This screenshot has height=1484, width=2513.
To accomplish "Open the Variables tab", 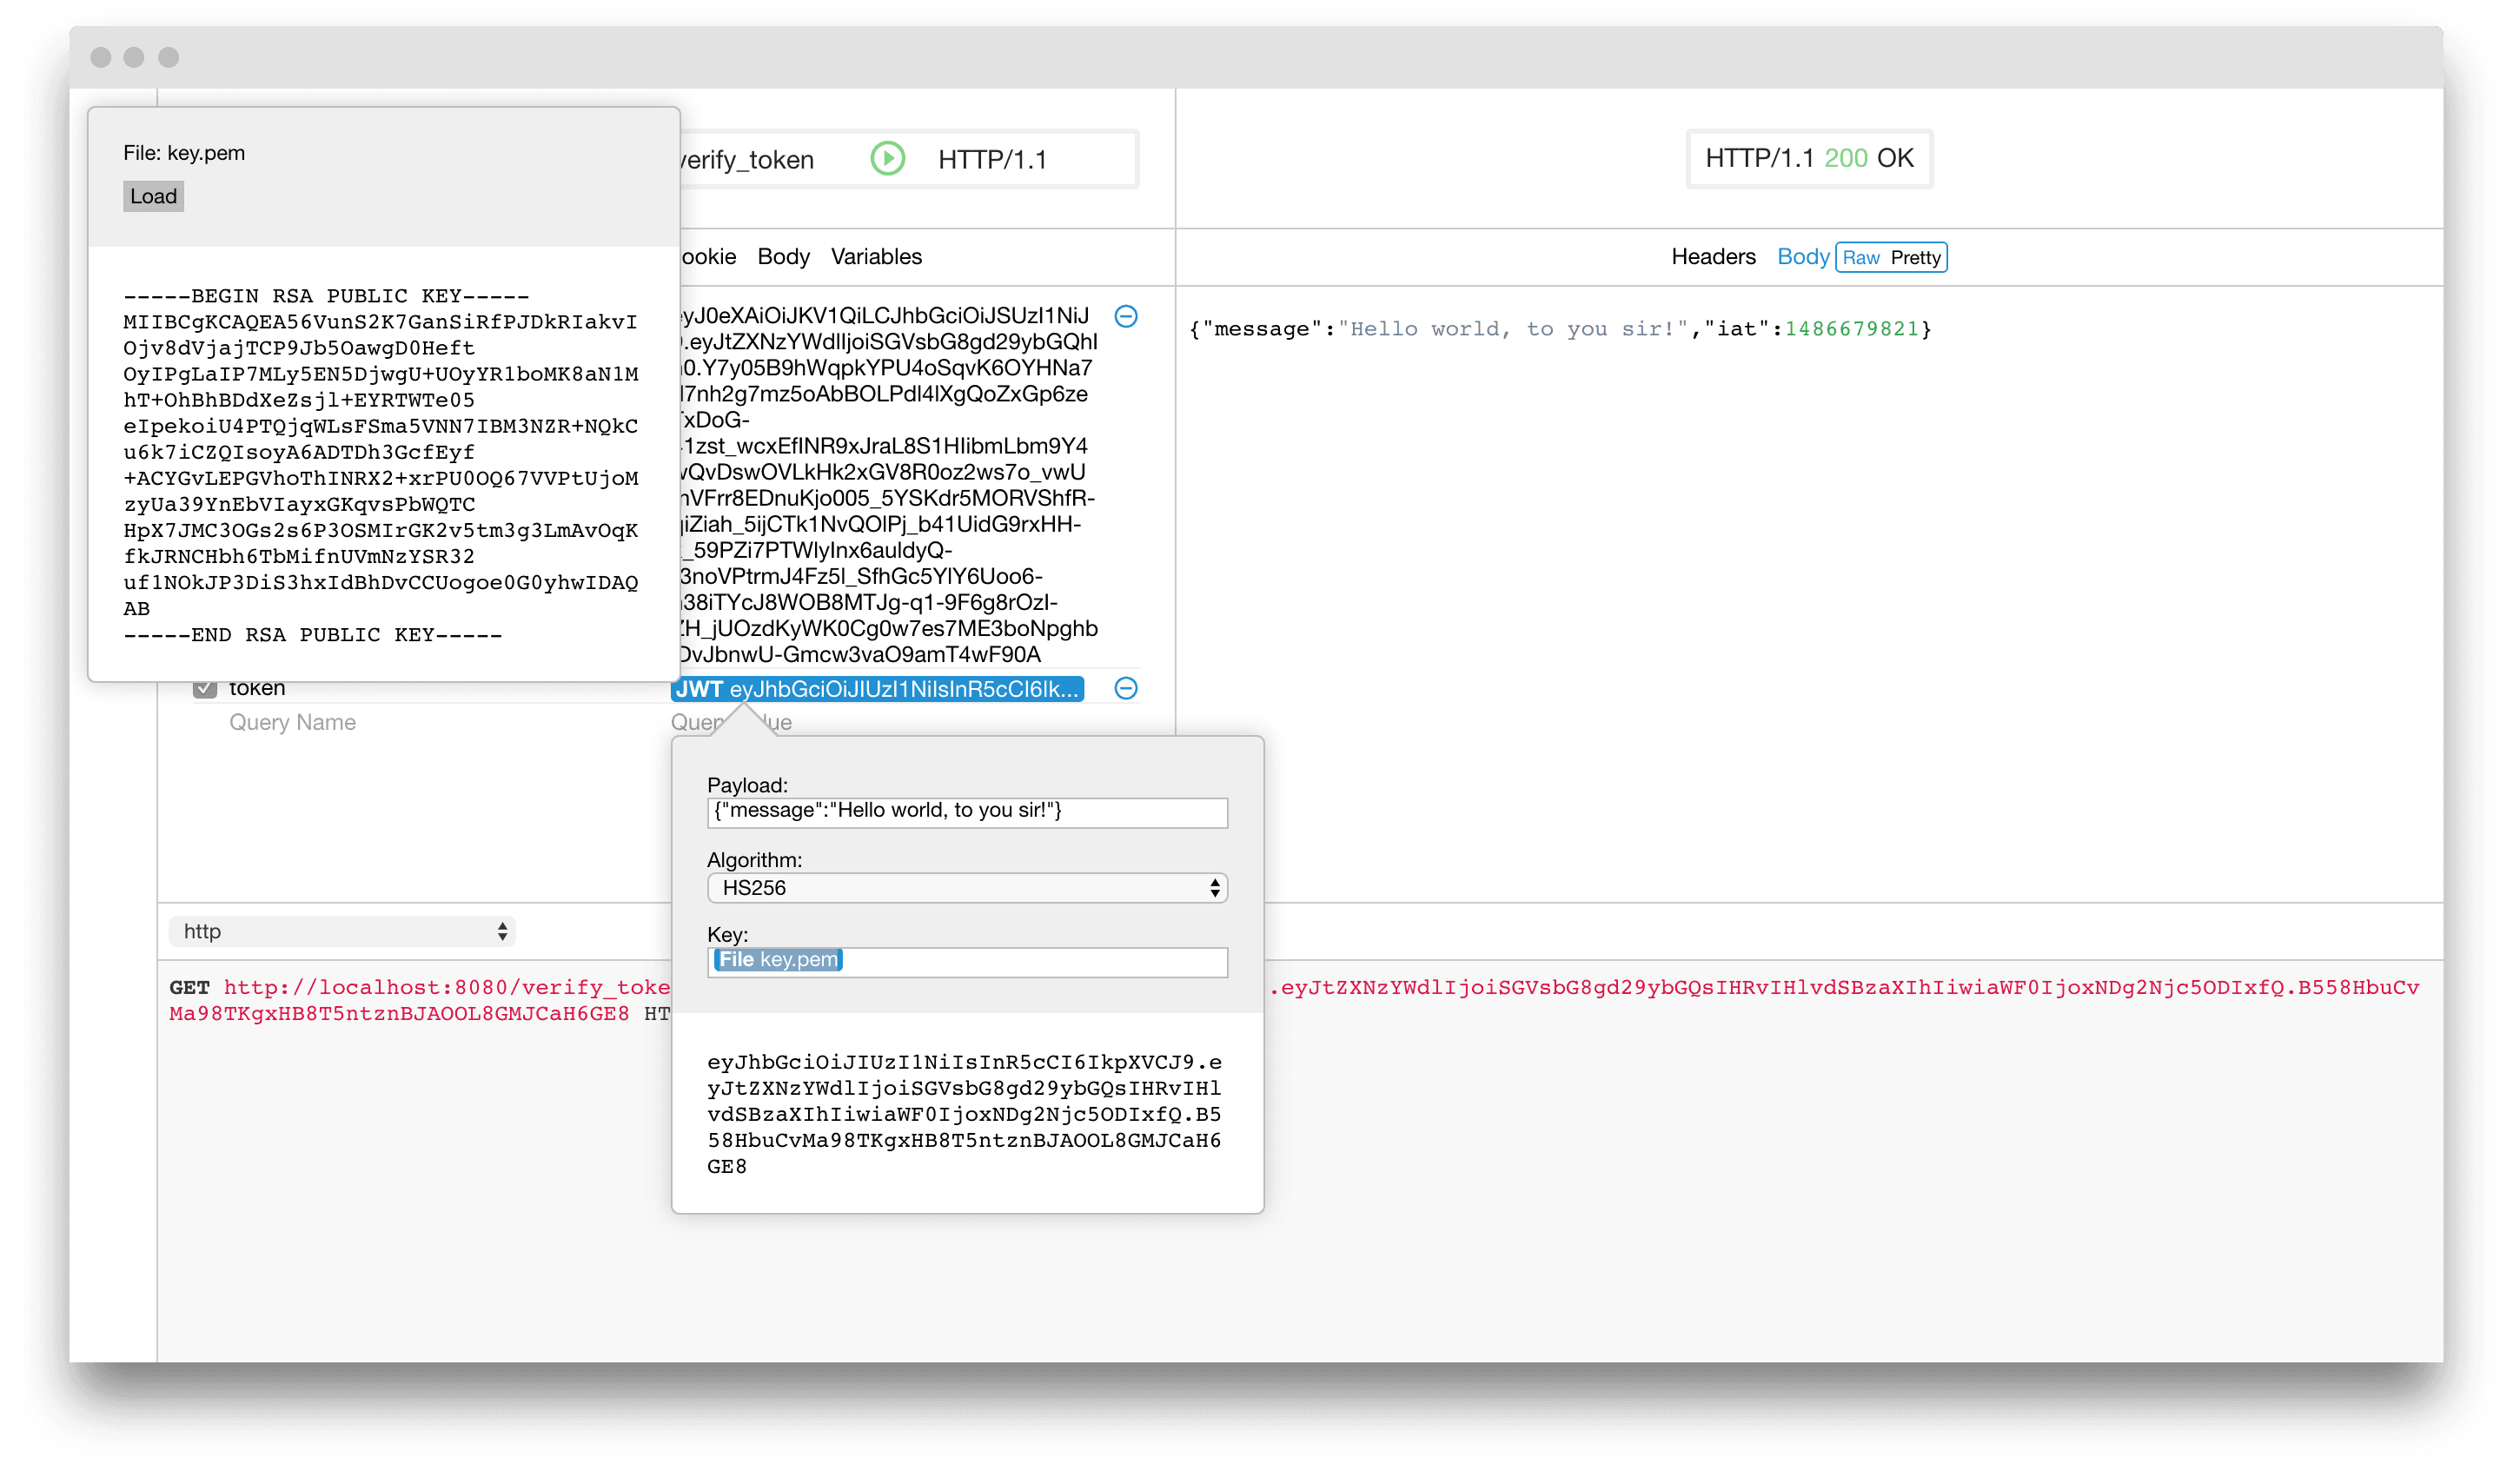I will click(876, 257).
